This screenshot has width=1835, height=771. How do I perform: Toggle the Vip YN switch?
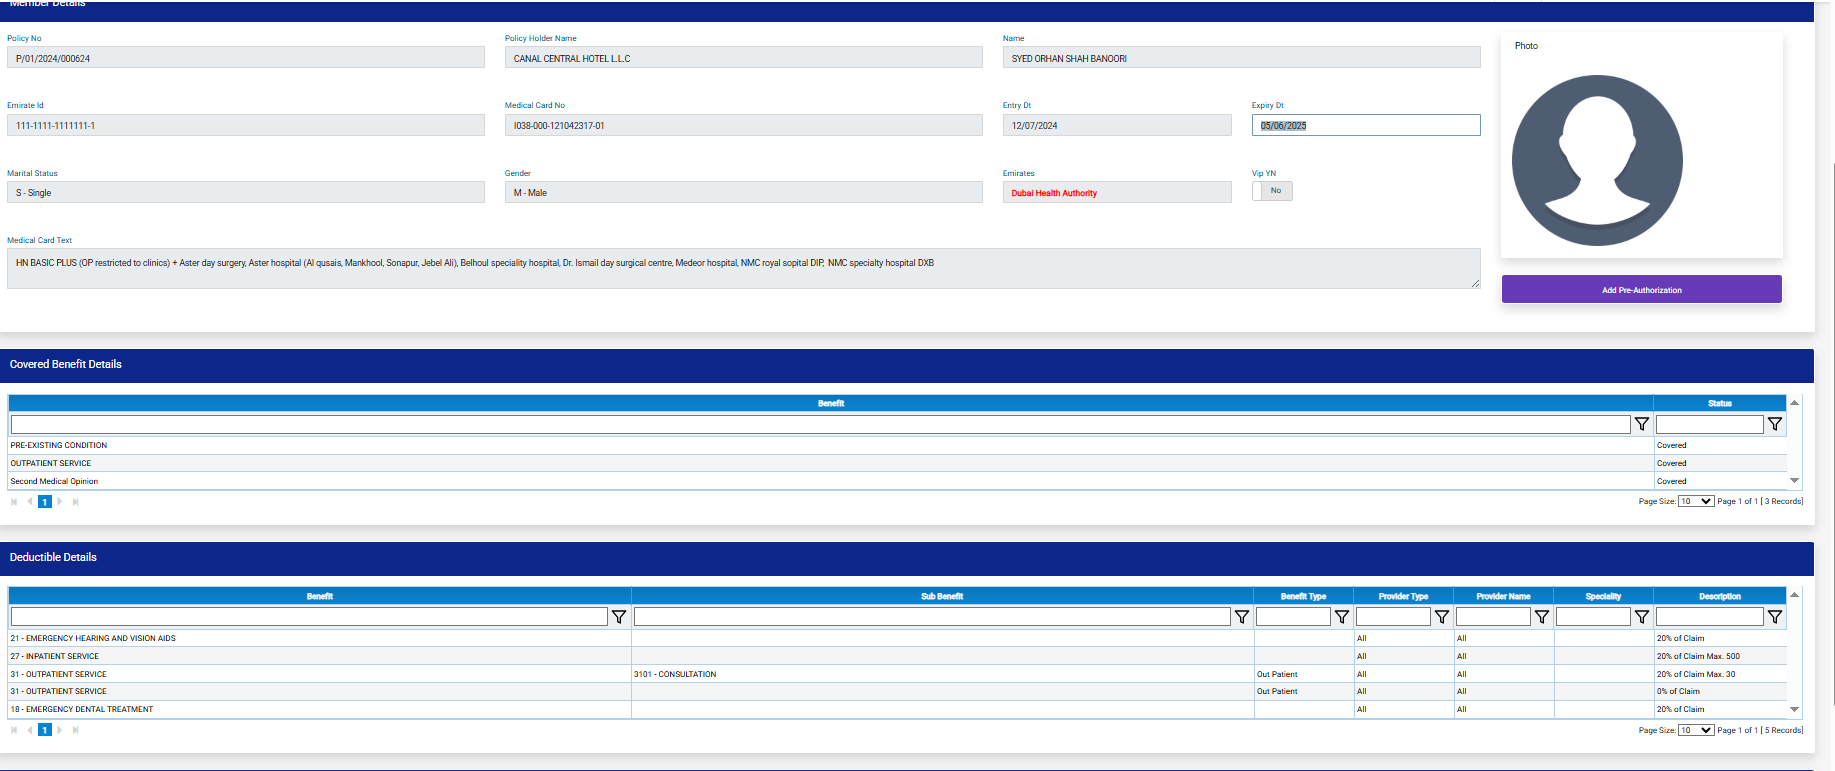[x=1272, y=191]
